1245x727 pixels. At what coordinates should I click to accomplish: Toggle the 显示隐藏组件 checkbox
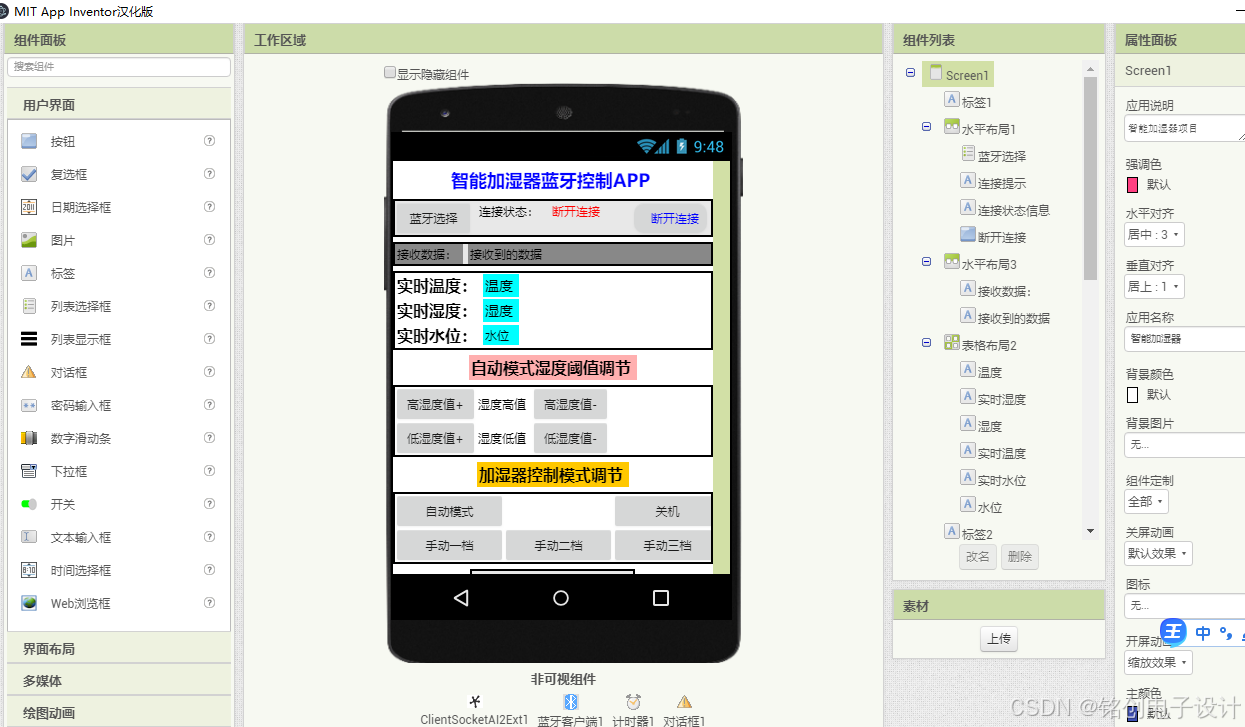click(390, 73)
